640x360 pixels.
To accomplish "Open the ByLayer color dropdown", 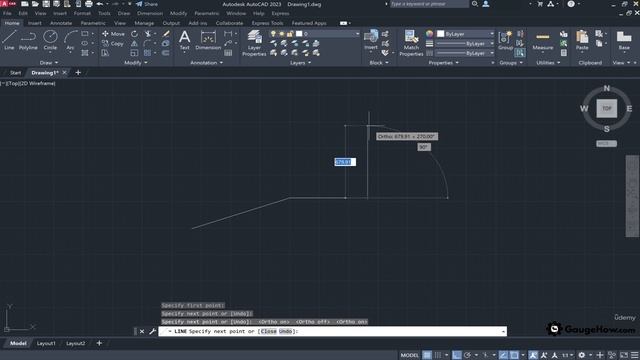I will tap(466, 34).
